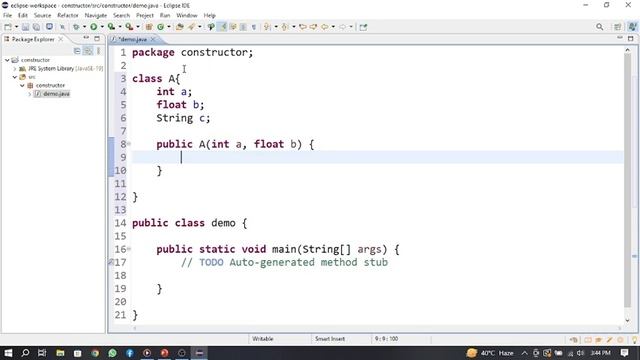Go to Last Edit Location icon

tap(303, 27)
